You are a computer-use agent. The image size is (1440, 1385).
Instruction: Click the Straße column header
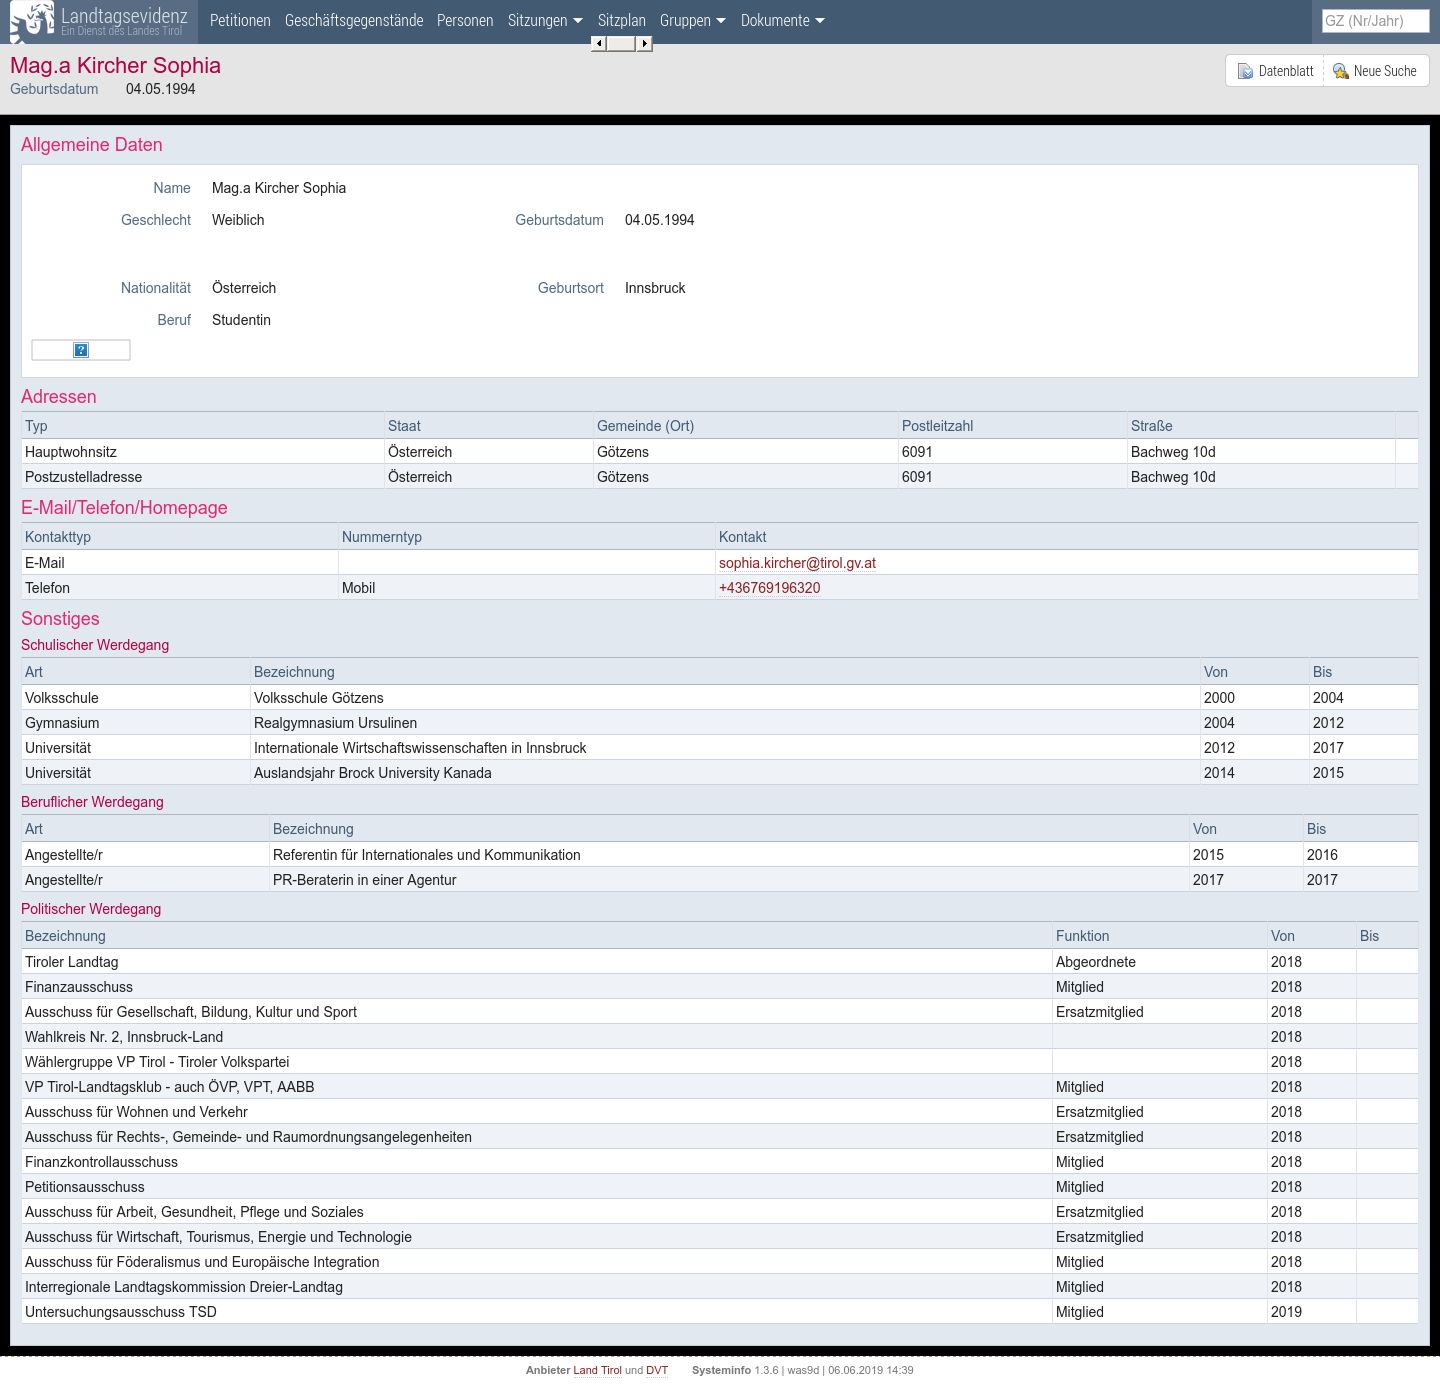click(x=1151, y=426)
